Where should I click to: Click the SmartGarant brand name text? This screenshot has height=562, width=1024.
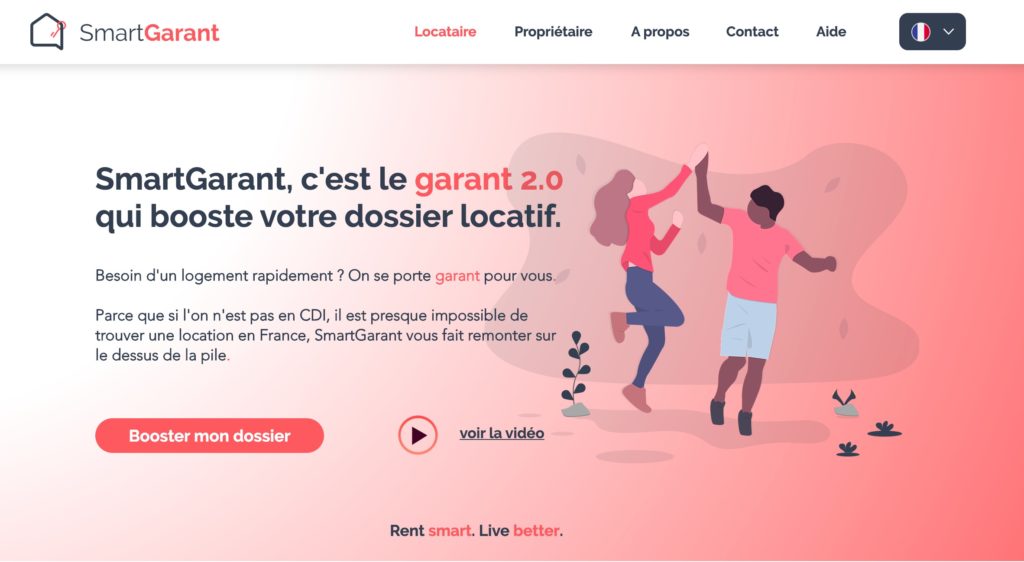coord(150,33)
